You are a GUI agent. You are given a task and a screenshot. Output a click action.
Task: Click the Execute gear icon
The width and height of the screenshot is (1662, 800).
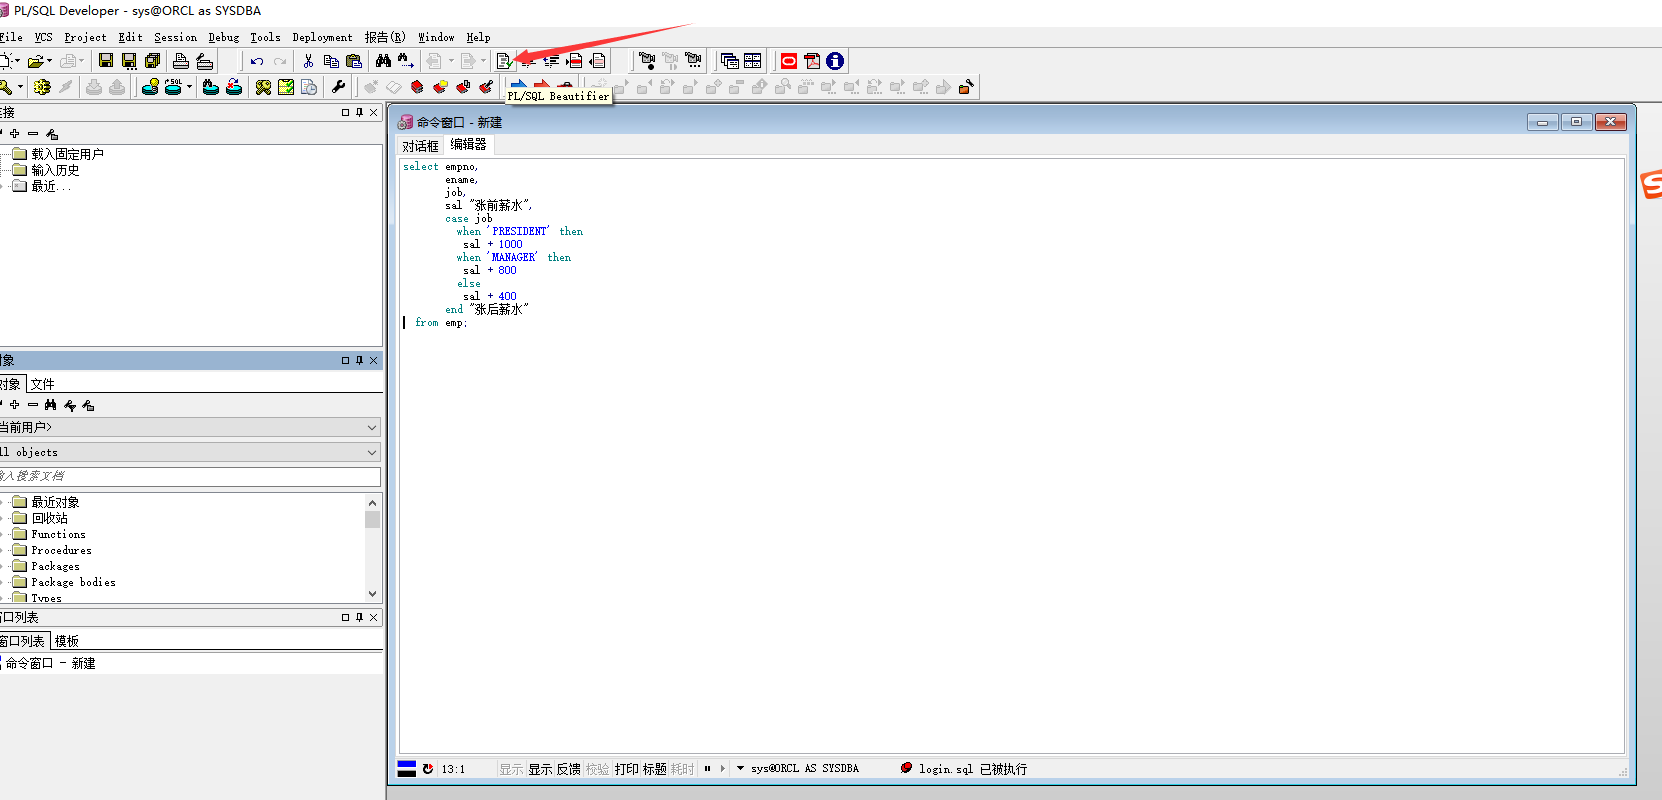pos(42,87)
